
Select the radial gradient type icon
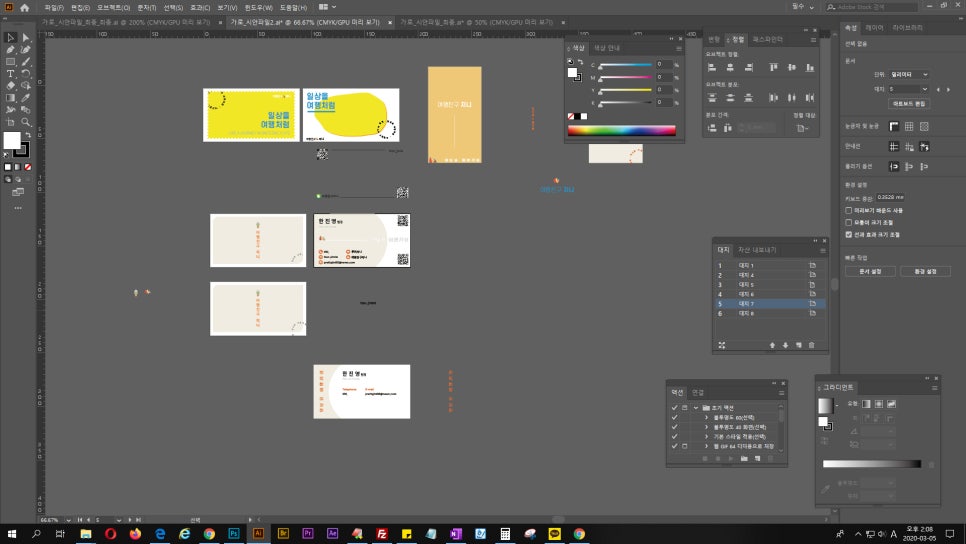pos(877,403)
